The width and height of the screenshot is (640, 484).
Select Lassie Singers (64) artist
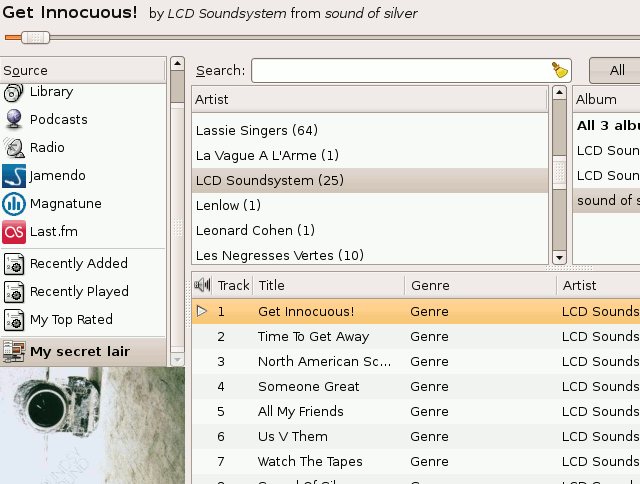pos(370,131)
